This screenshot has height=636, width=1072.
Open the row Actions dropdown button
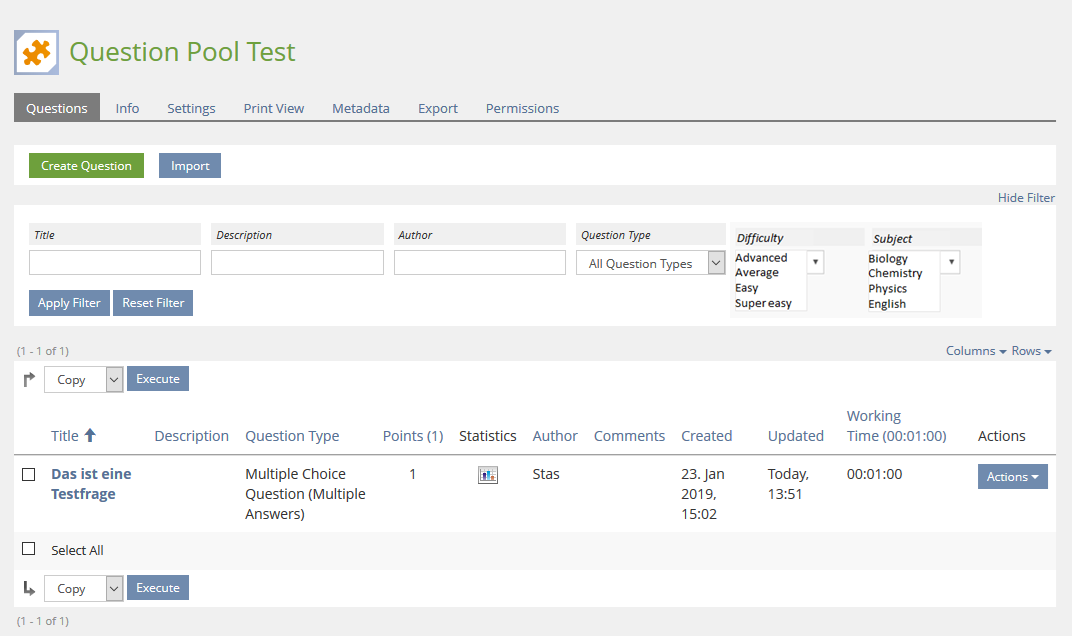click(x=1012, y=477)
